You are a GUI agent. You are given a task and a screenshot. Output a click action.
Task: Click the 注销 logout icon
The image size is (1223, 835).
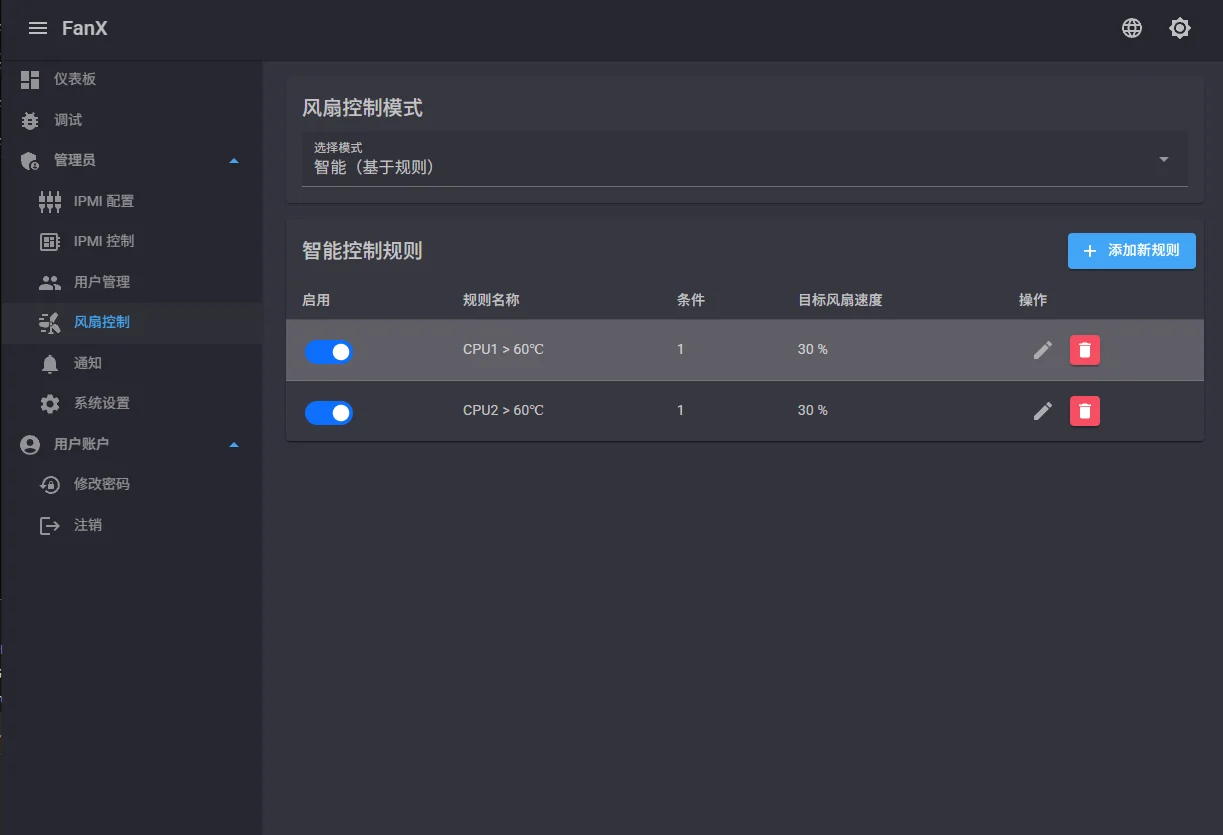point(50,526)
